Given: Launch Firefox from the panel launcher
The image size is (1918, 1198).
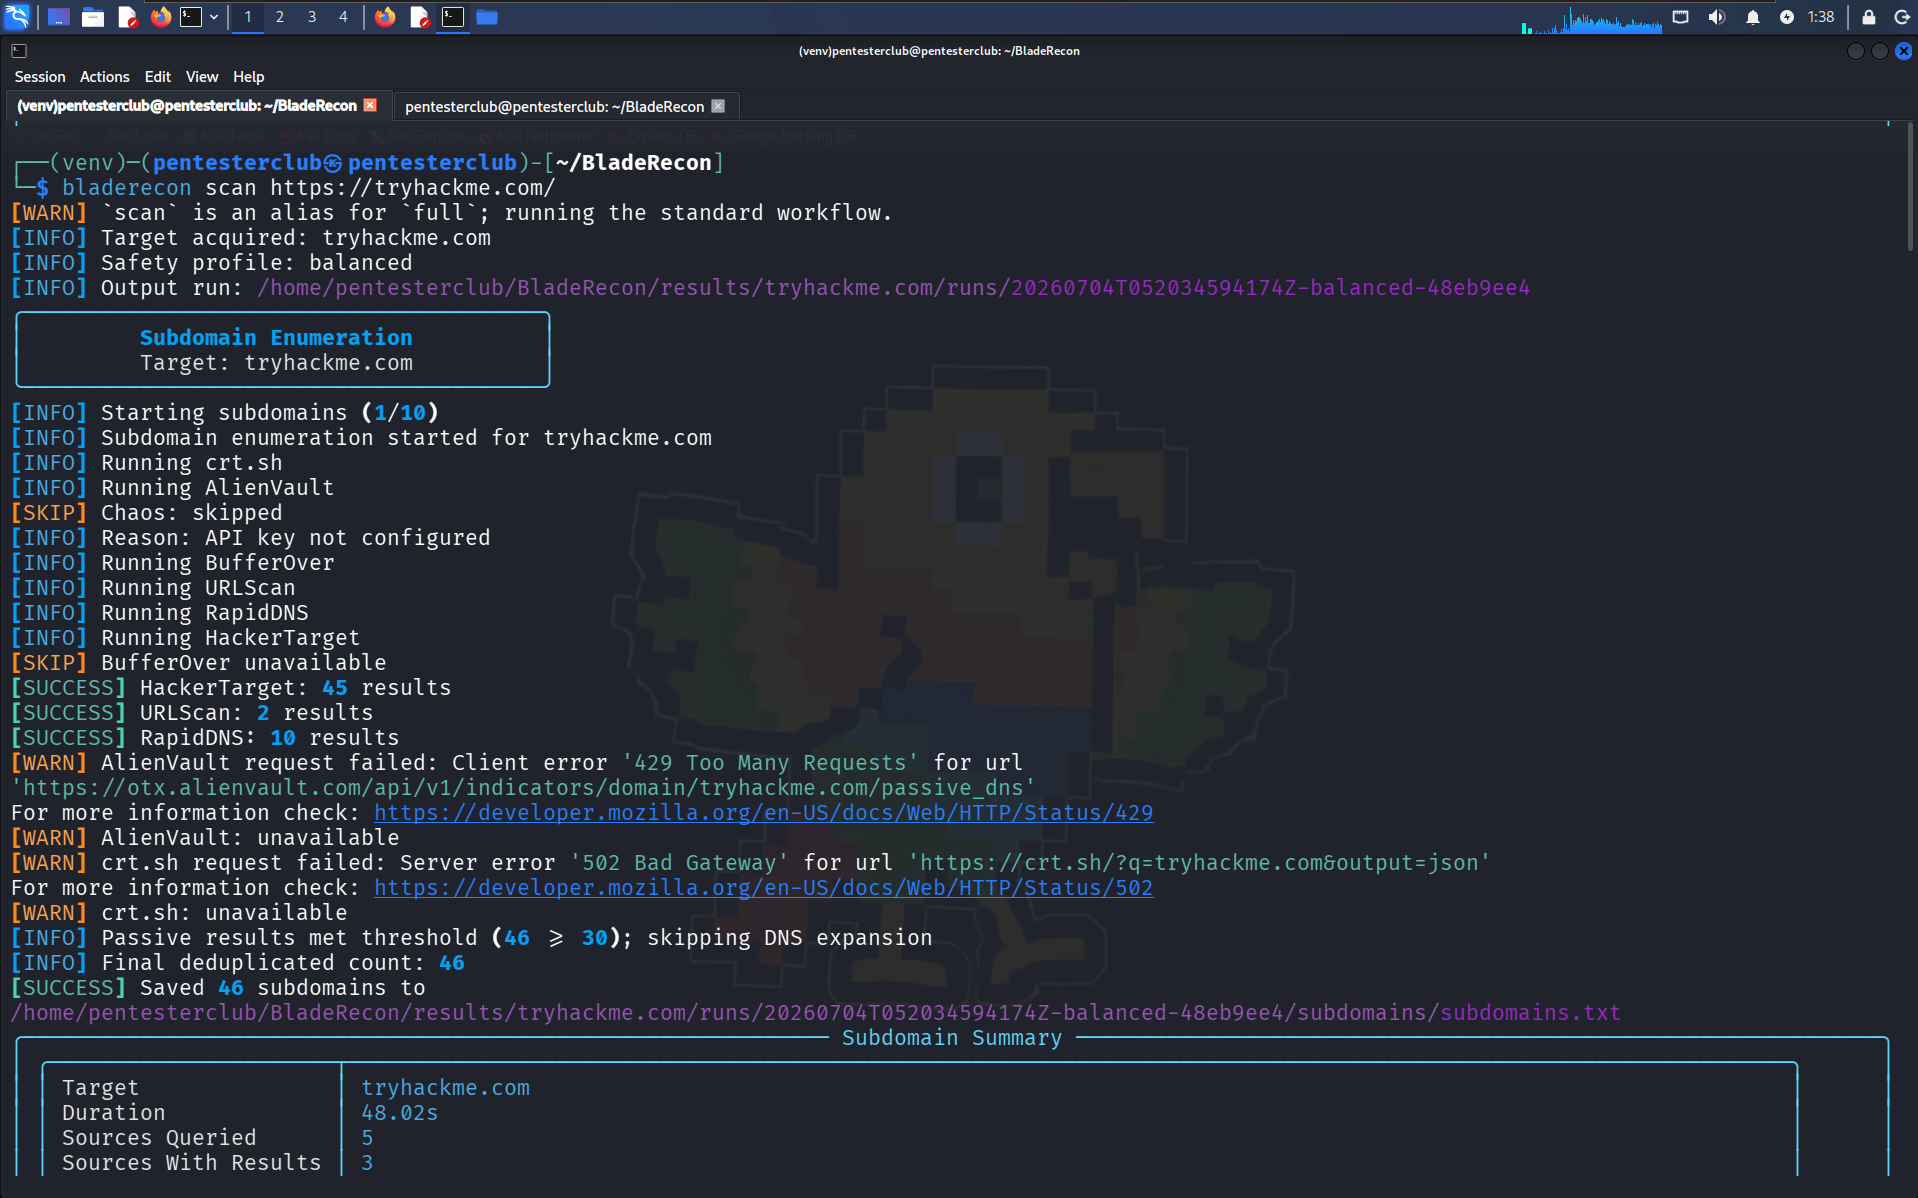Looking at the screenshot, I should coord(160,17).
